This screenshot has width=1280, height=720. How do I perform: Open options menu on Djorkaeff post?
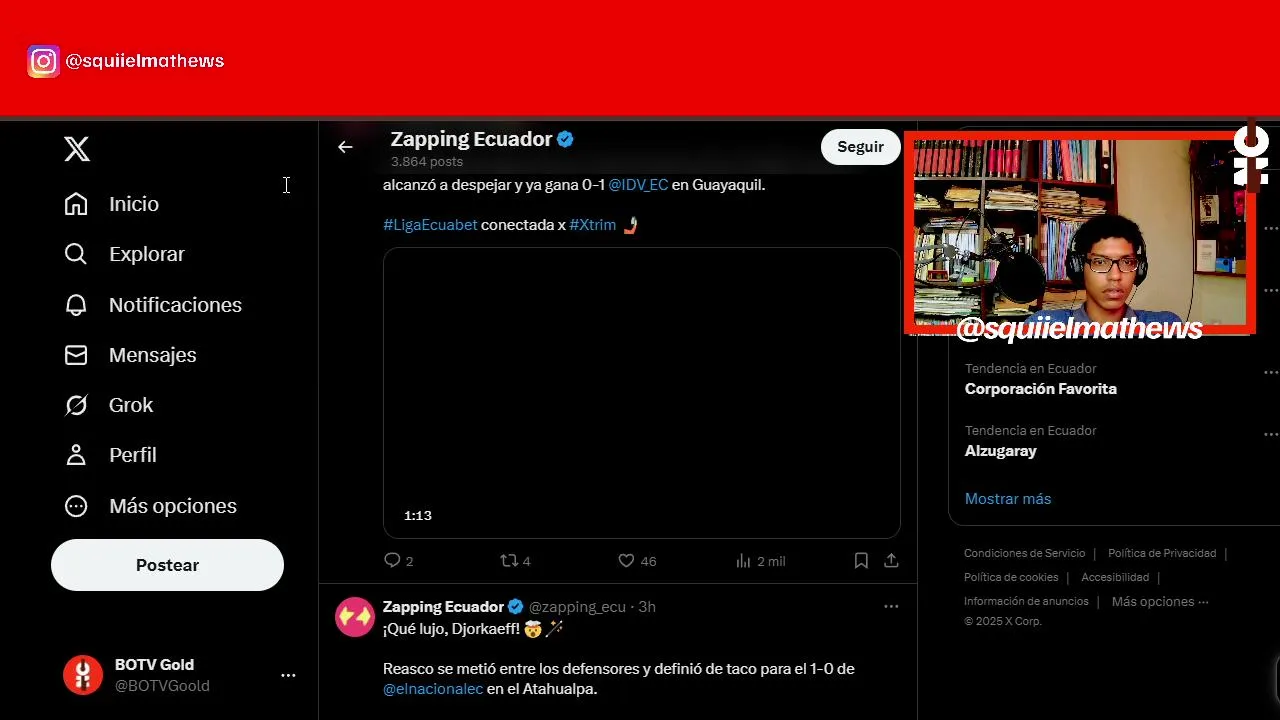click(x=891, y=606)
